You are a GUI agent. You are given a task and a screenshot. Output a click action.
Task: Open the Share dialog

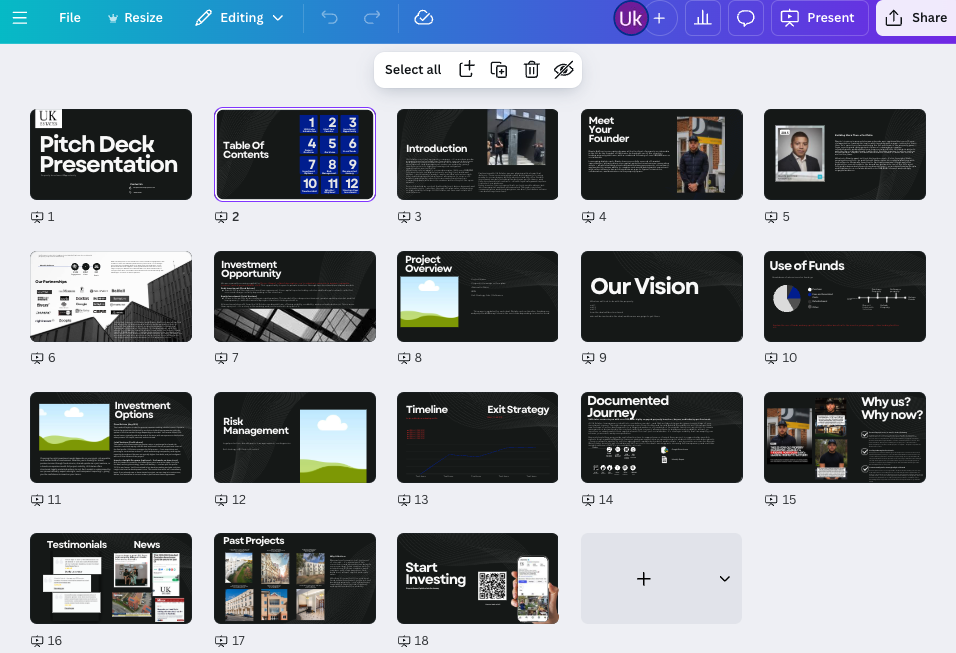point(916,18)
